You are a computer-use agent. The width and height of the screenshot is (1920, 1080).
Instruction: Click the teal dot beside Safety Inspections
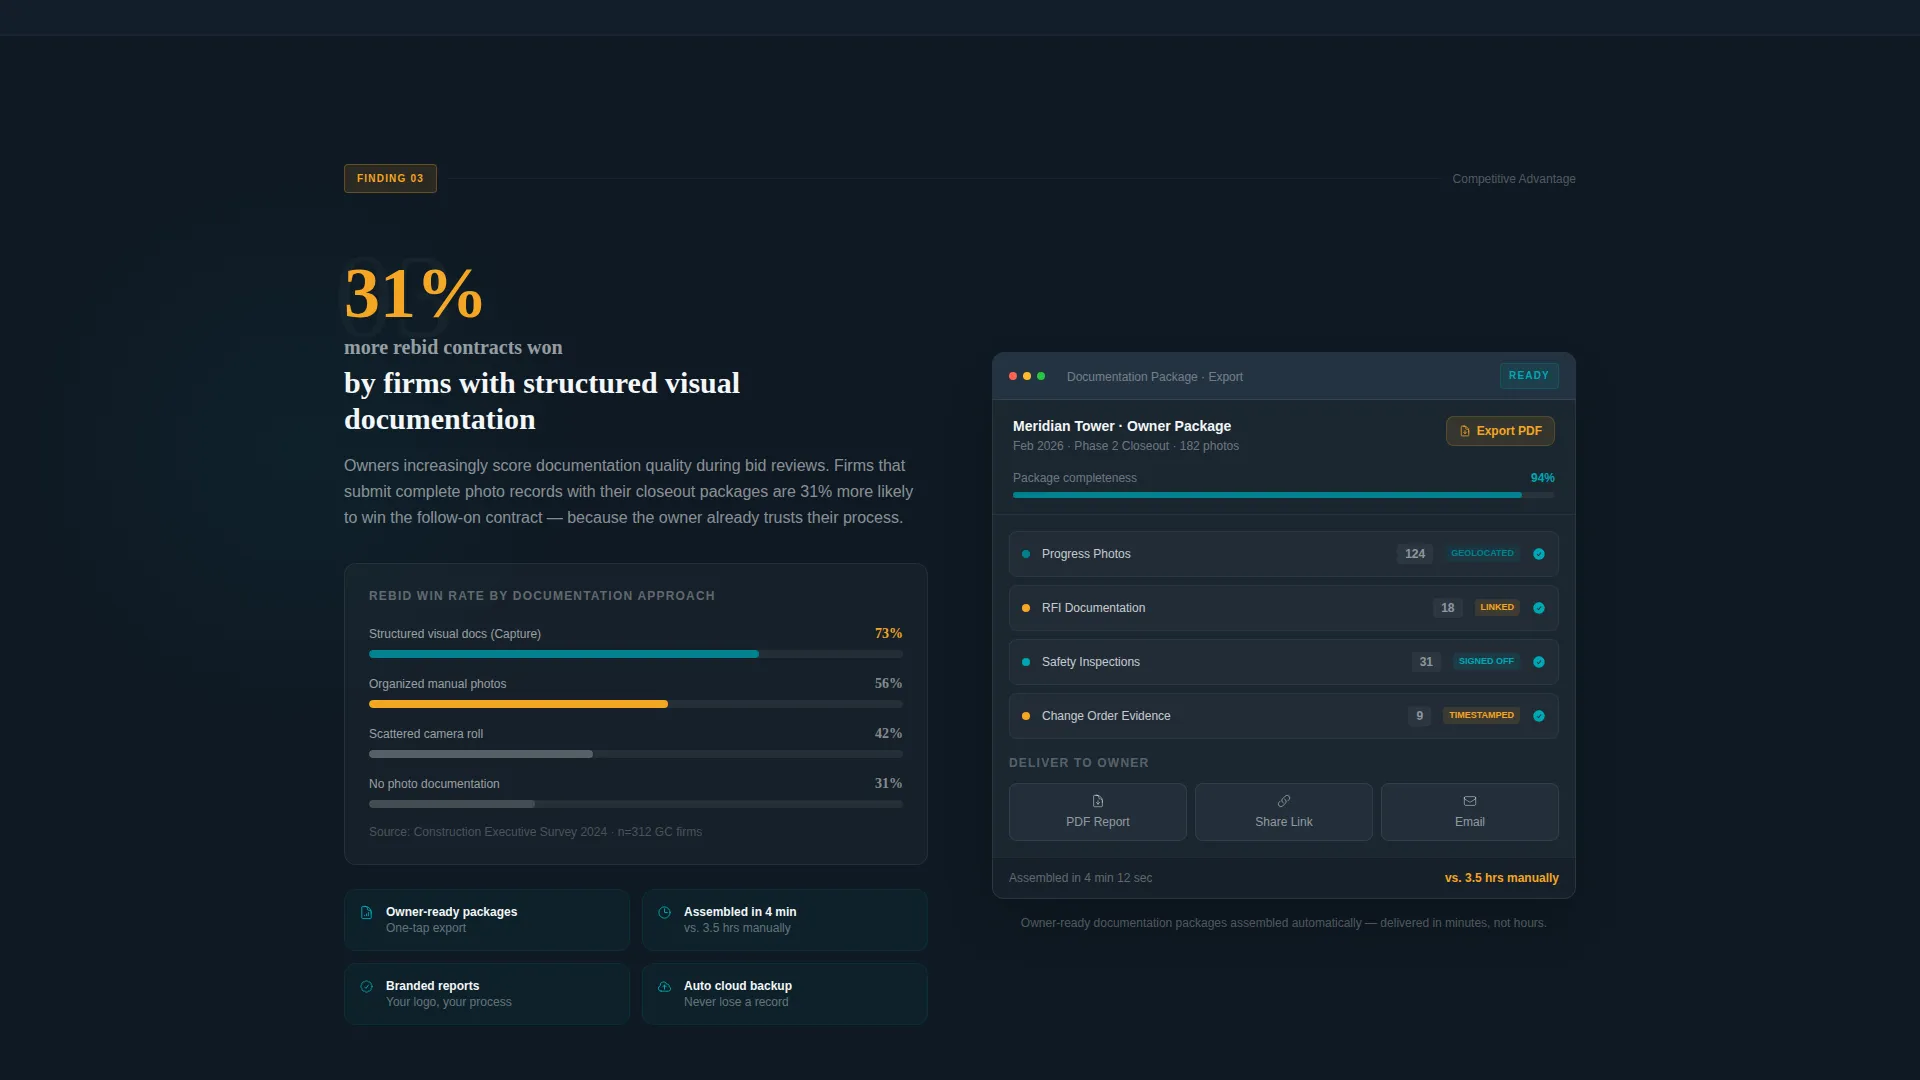[x=1026, y=662]
